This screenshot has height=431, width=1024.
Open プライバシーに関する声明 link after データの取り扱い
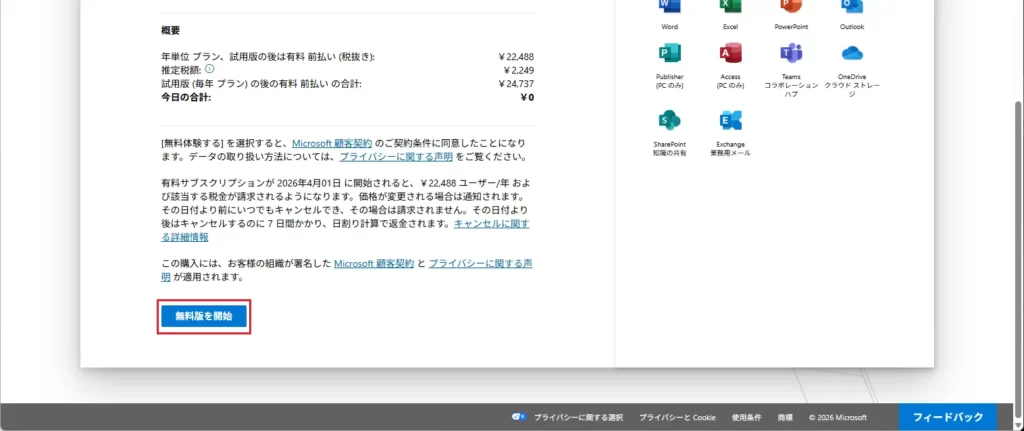click(396, 157)
